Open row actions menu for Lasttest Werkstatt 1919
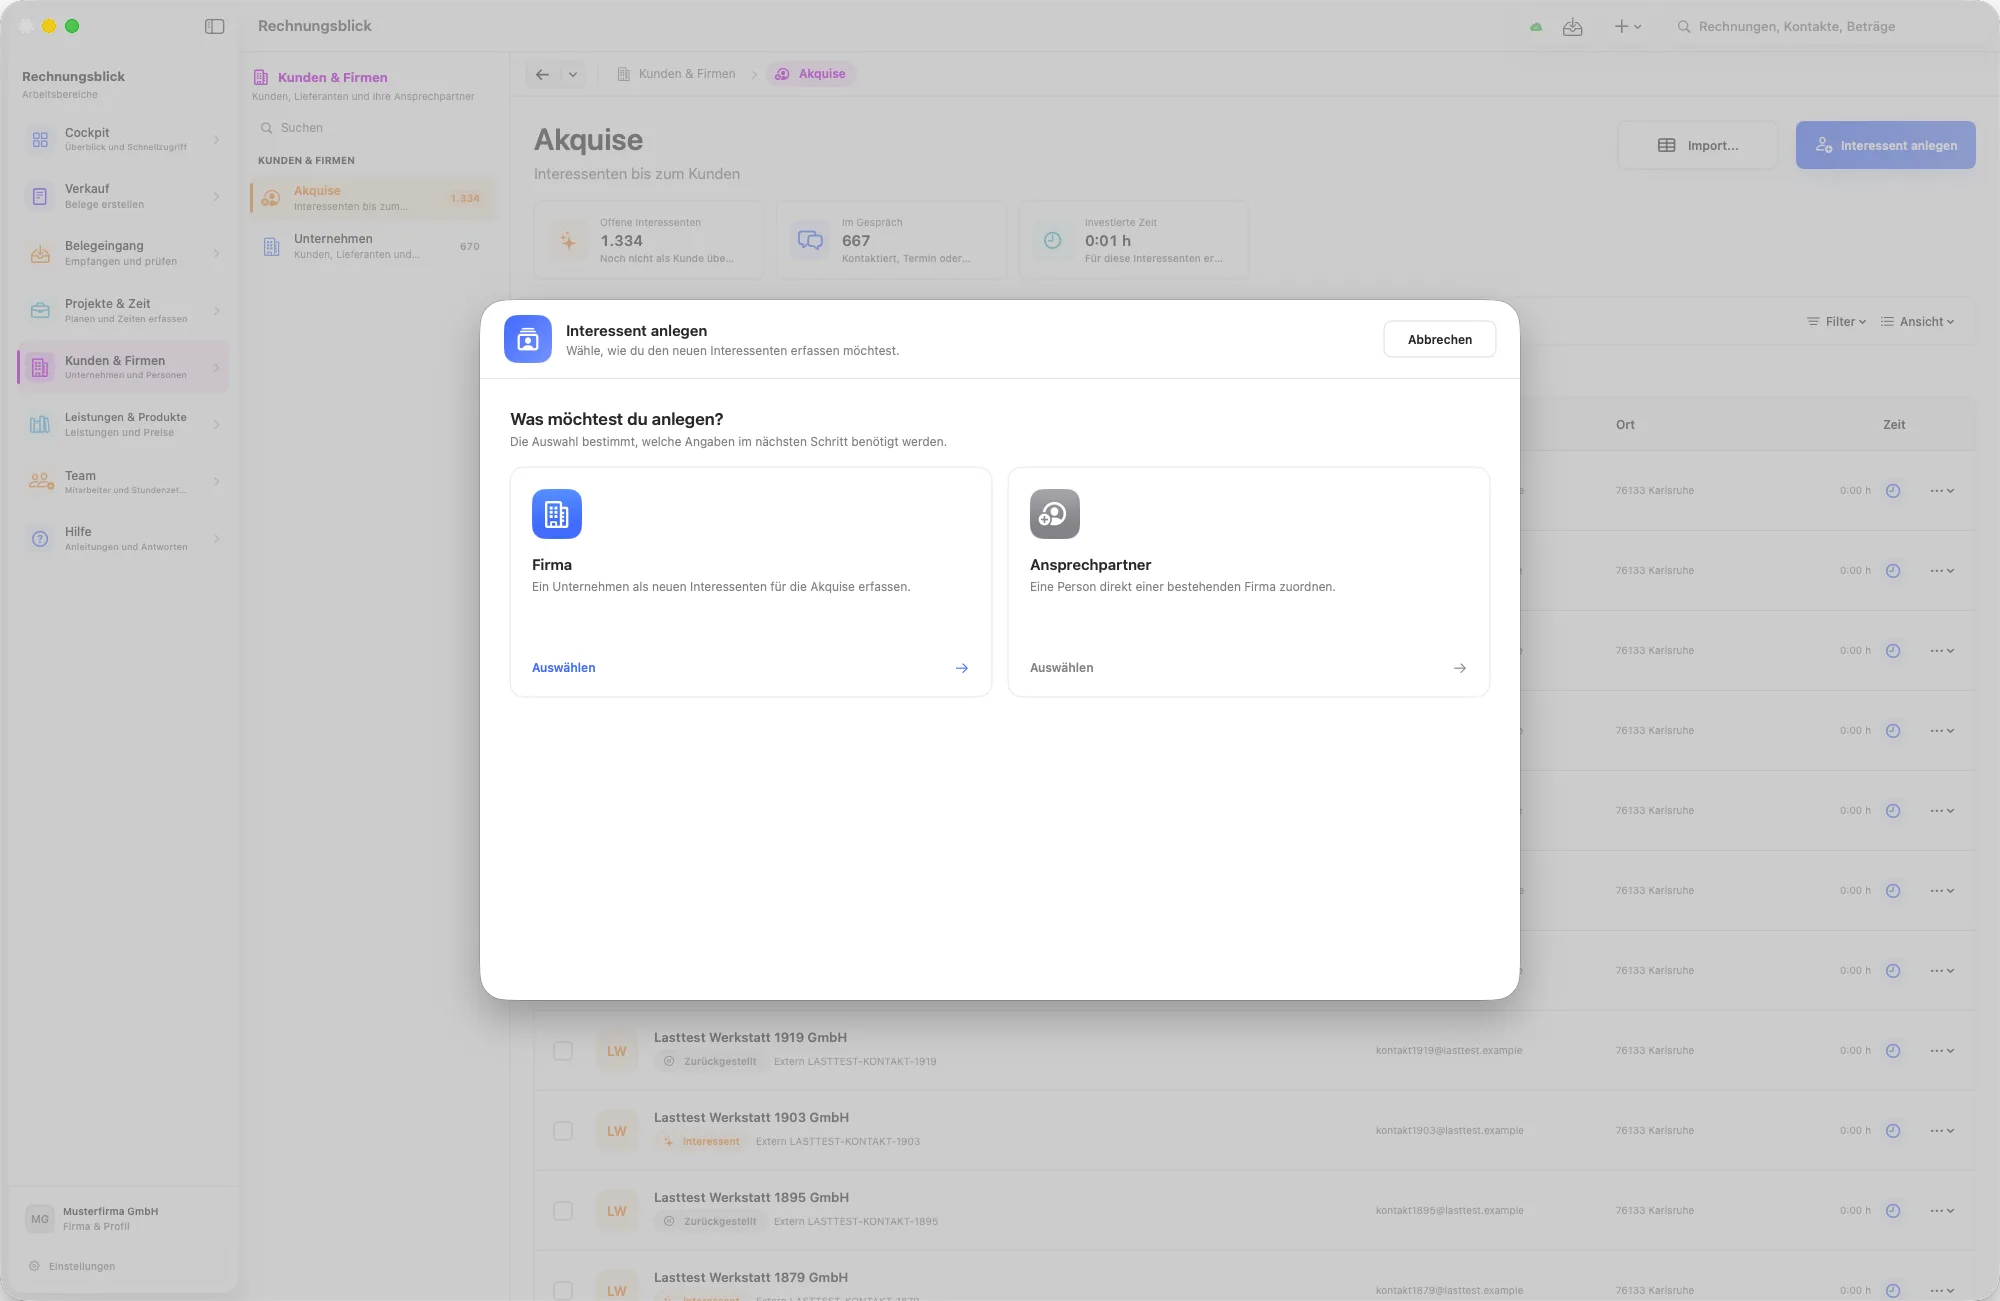The image size is (2000, 1301). (1942, 1051)
